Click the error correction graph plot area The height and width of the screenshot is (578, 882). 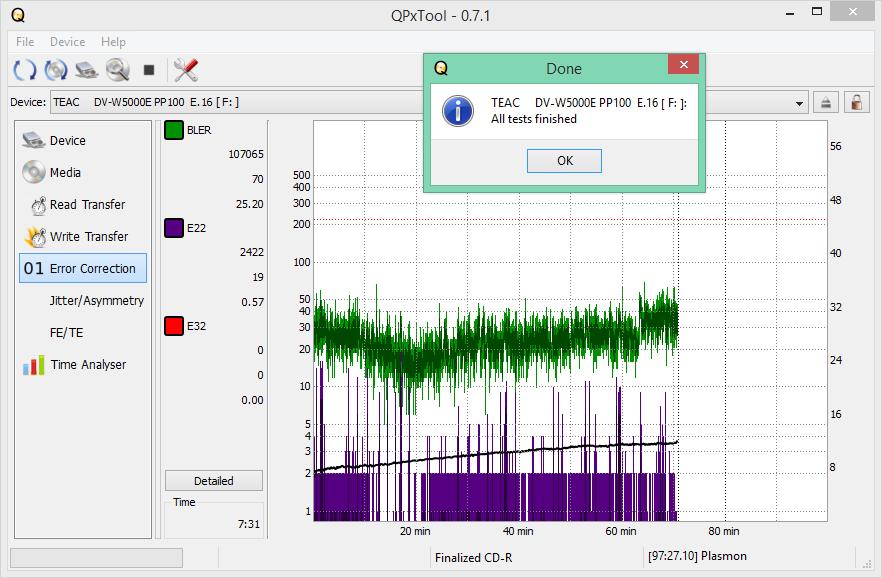tap(570, 321)
